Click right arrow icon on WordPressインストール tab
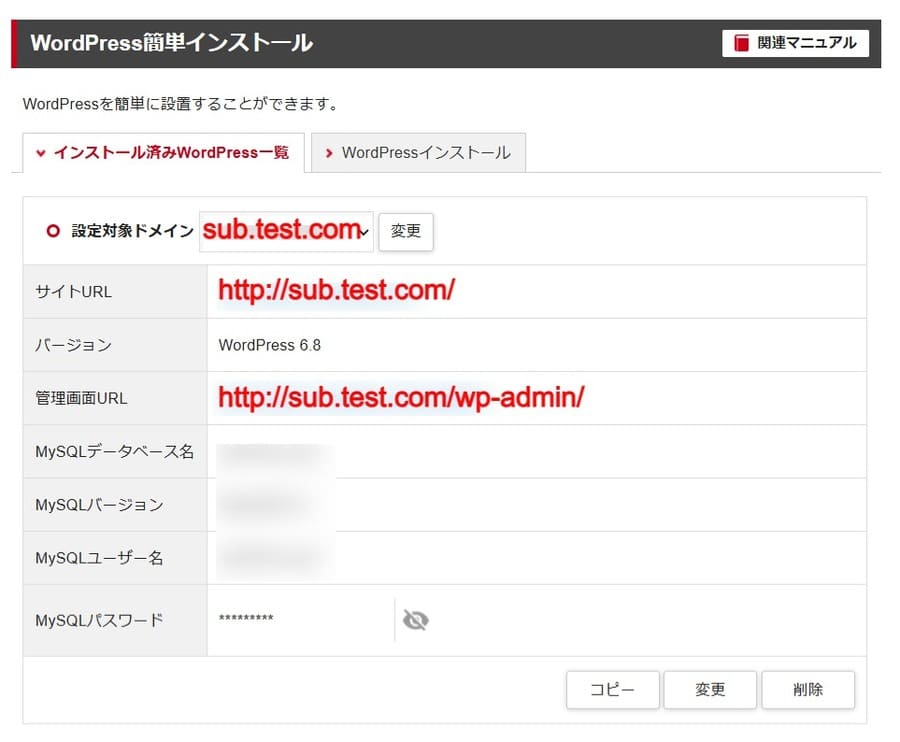This screenshot has width=900, height=742. (329, 154)
